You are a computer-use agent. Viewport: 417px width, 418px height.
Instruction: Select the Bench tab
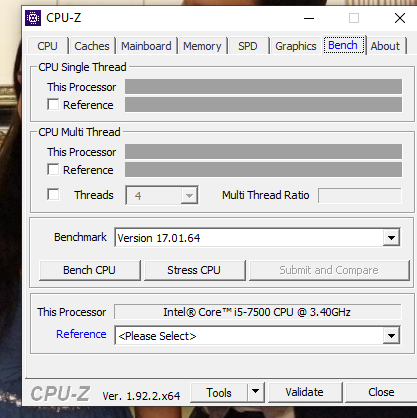tap(343, 45)
